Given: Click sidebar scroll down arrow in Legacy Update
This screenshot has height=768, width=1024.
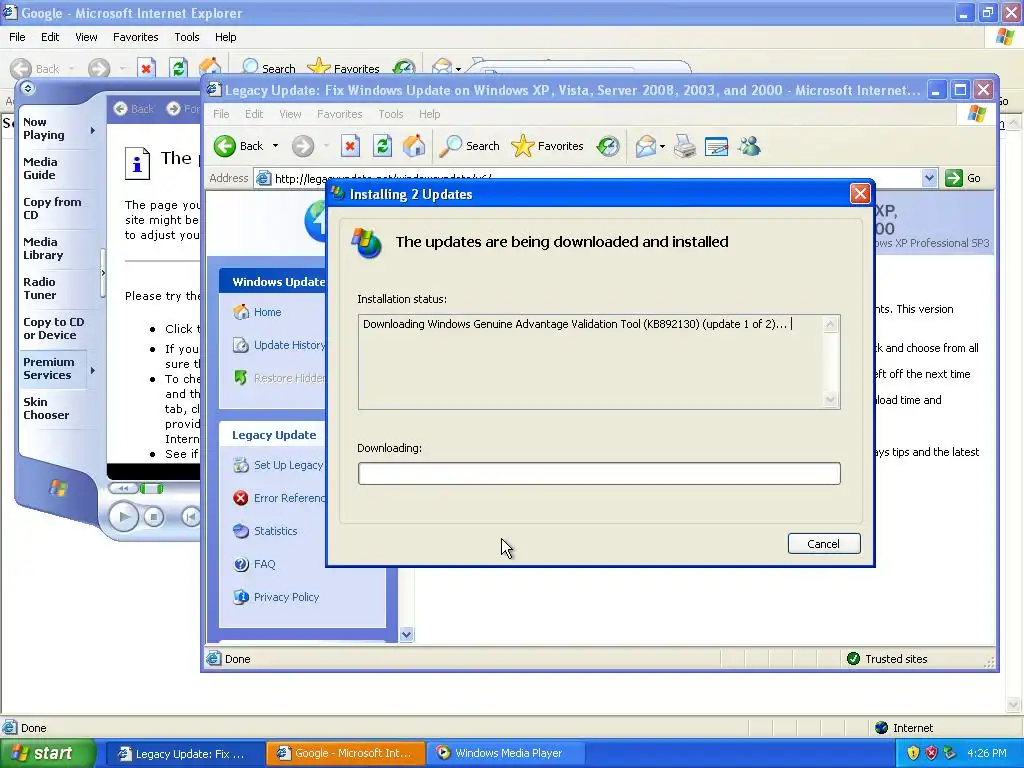Looking at the screenshot, I should pyautogui.click(x=406, y=634).
